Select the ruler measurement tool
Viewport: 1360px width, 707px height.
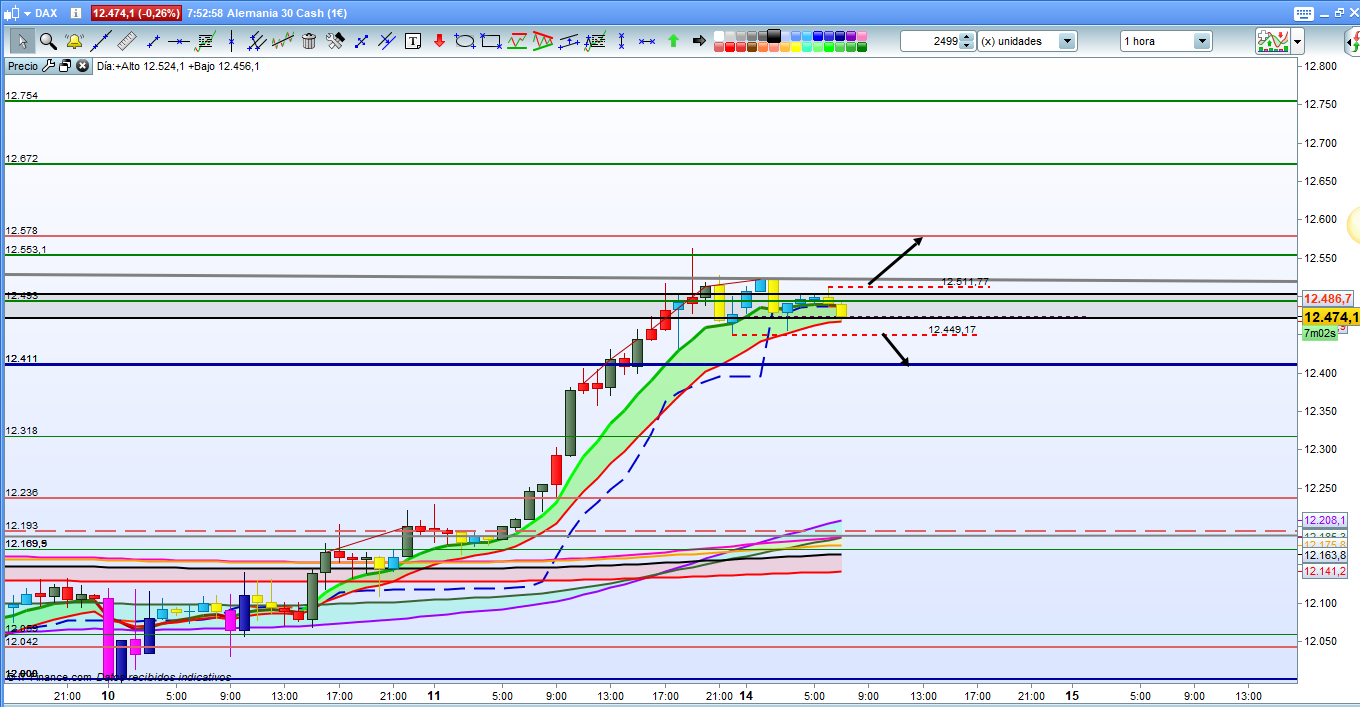pyautogui.click(x=127, y=41)
